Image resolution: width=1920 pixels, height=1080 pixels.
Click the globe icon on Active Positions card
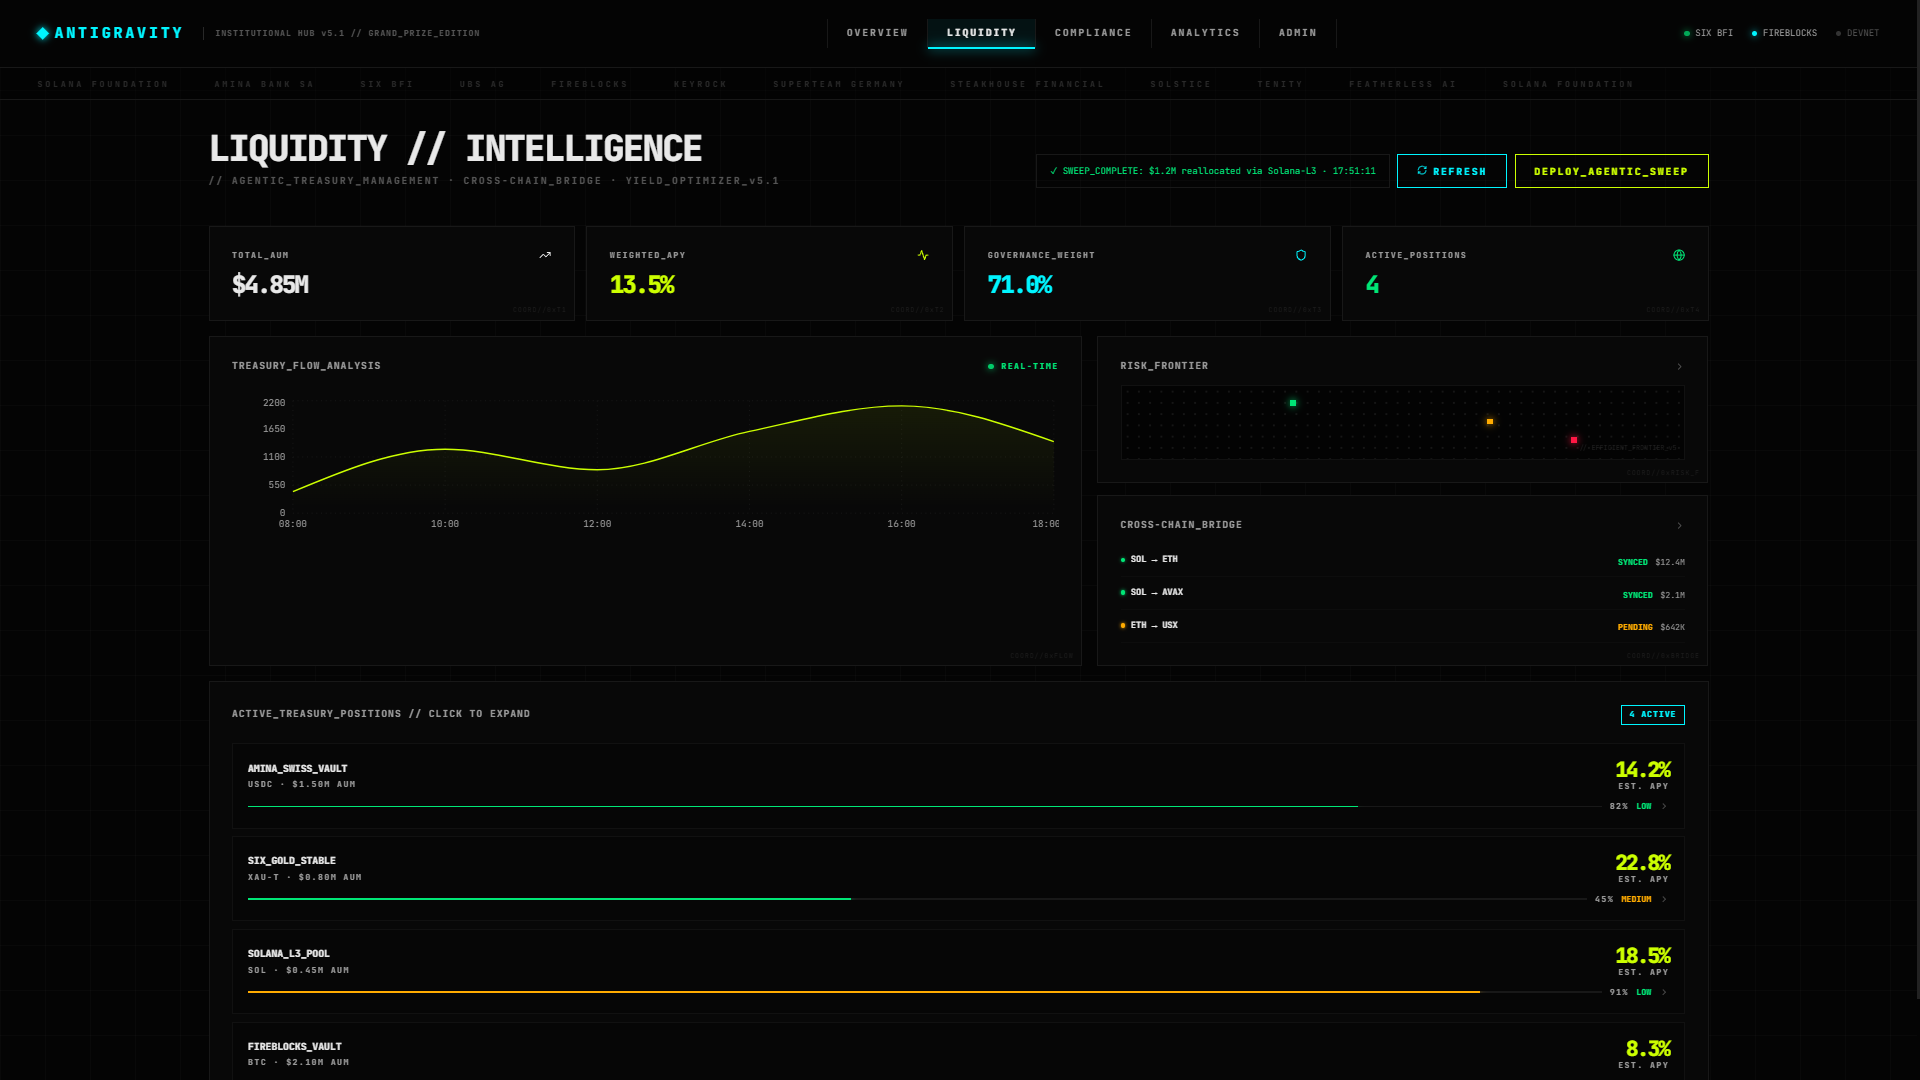[1679, 256]
